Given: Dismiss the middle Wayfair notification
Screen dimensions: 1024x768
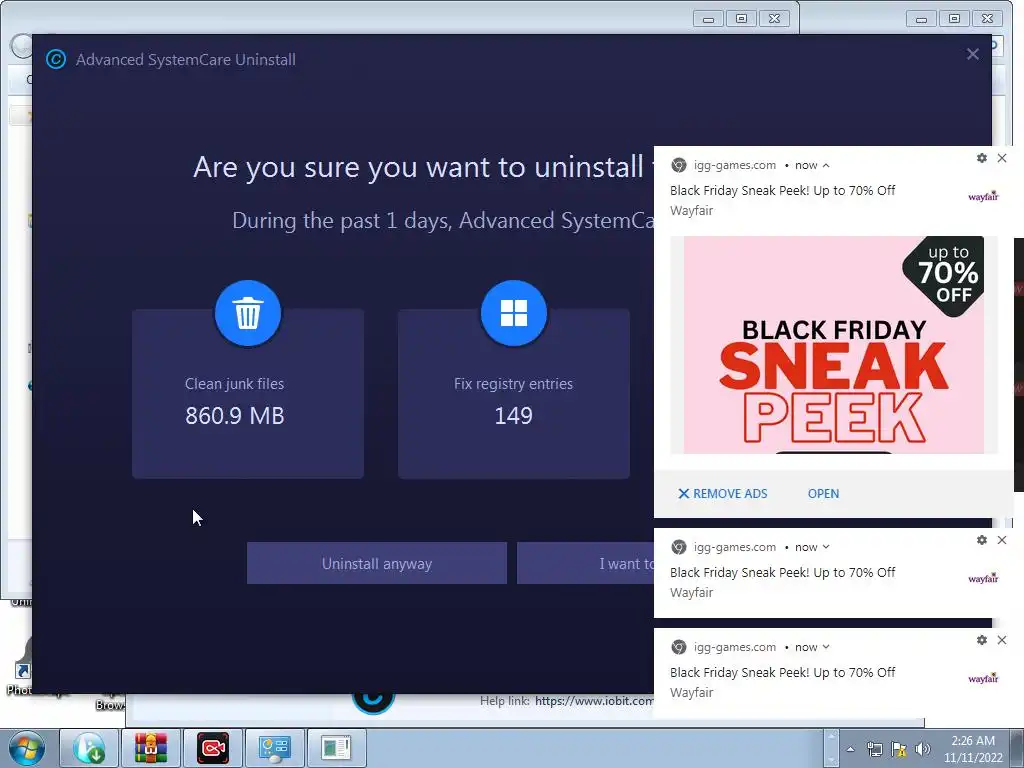Looking at the screenshot, I should [x=1002, y=540].
